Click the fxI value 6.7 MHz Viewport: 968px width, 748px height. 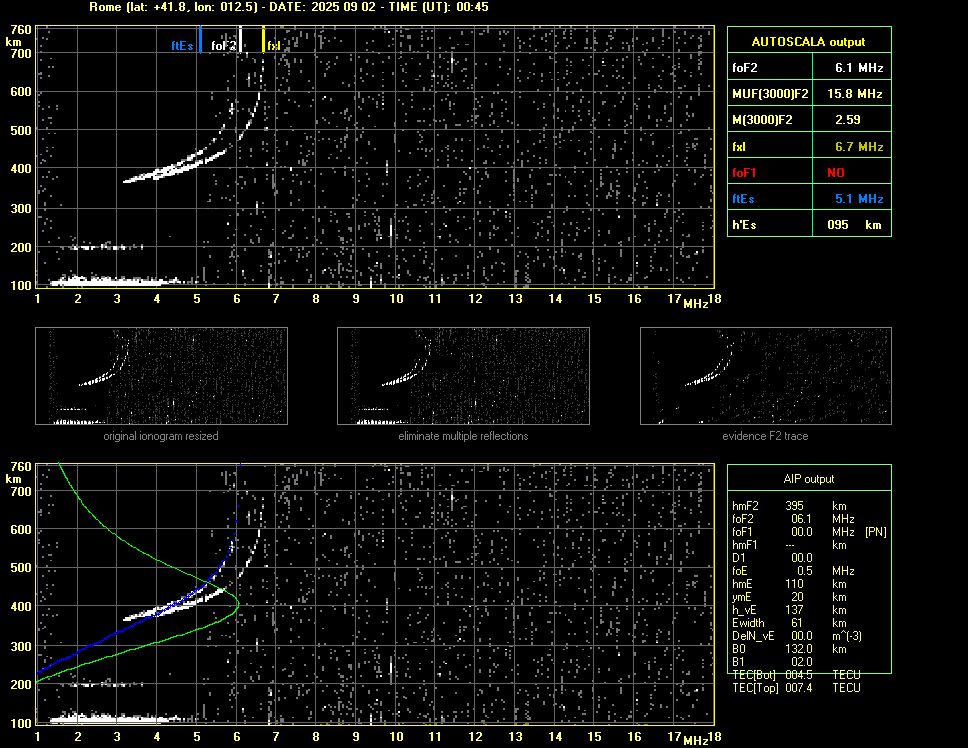pyautogui.click(x=859, y=147)
